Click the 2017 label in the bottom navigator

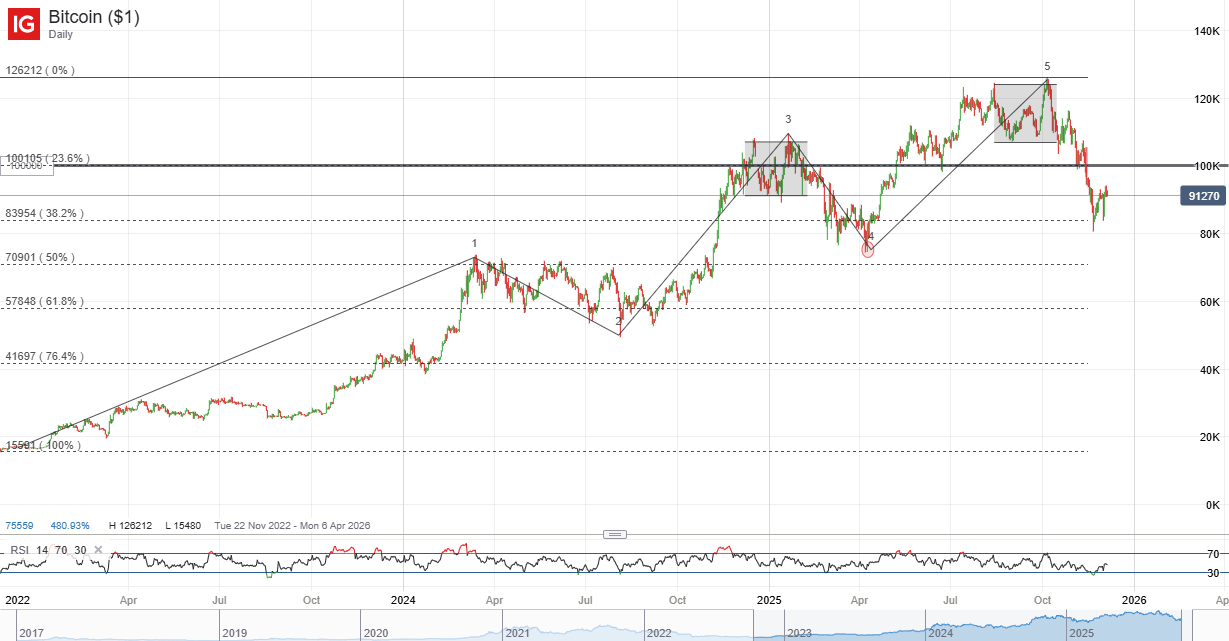[x=30, y=634]
